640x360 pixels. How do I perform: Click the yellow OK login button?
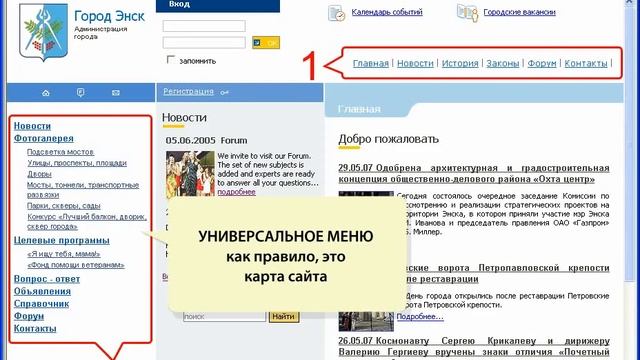coord(266,42)
